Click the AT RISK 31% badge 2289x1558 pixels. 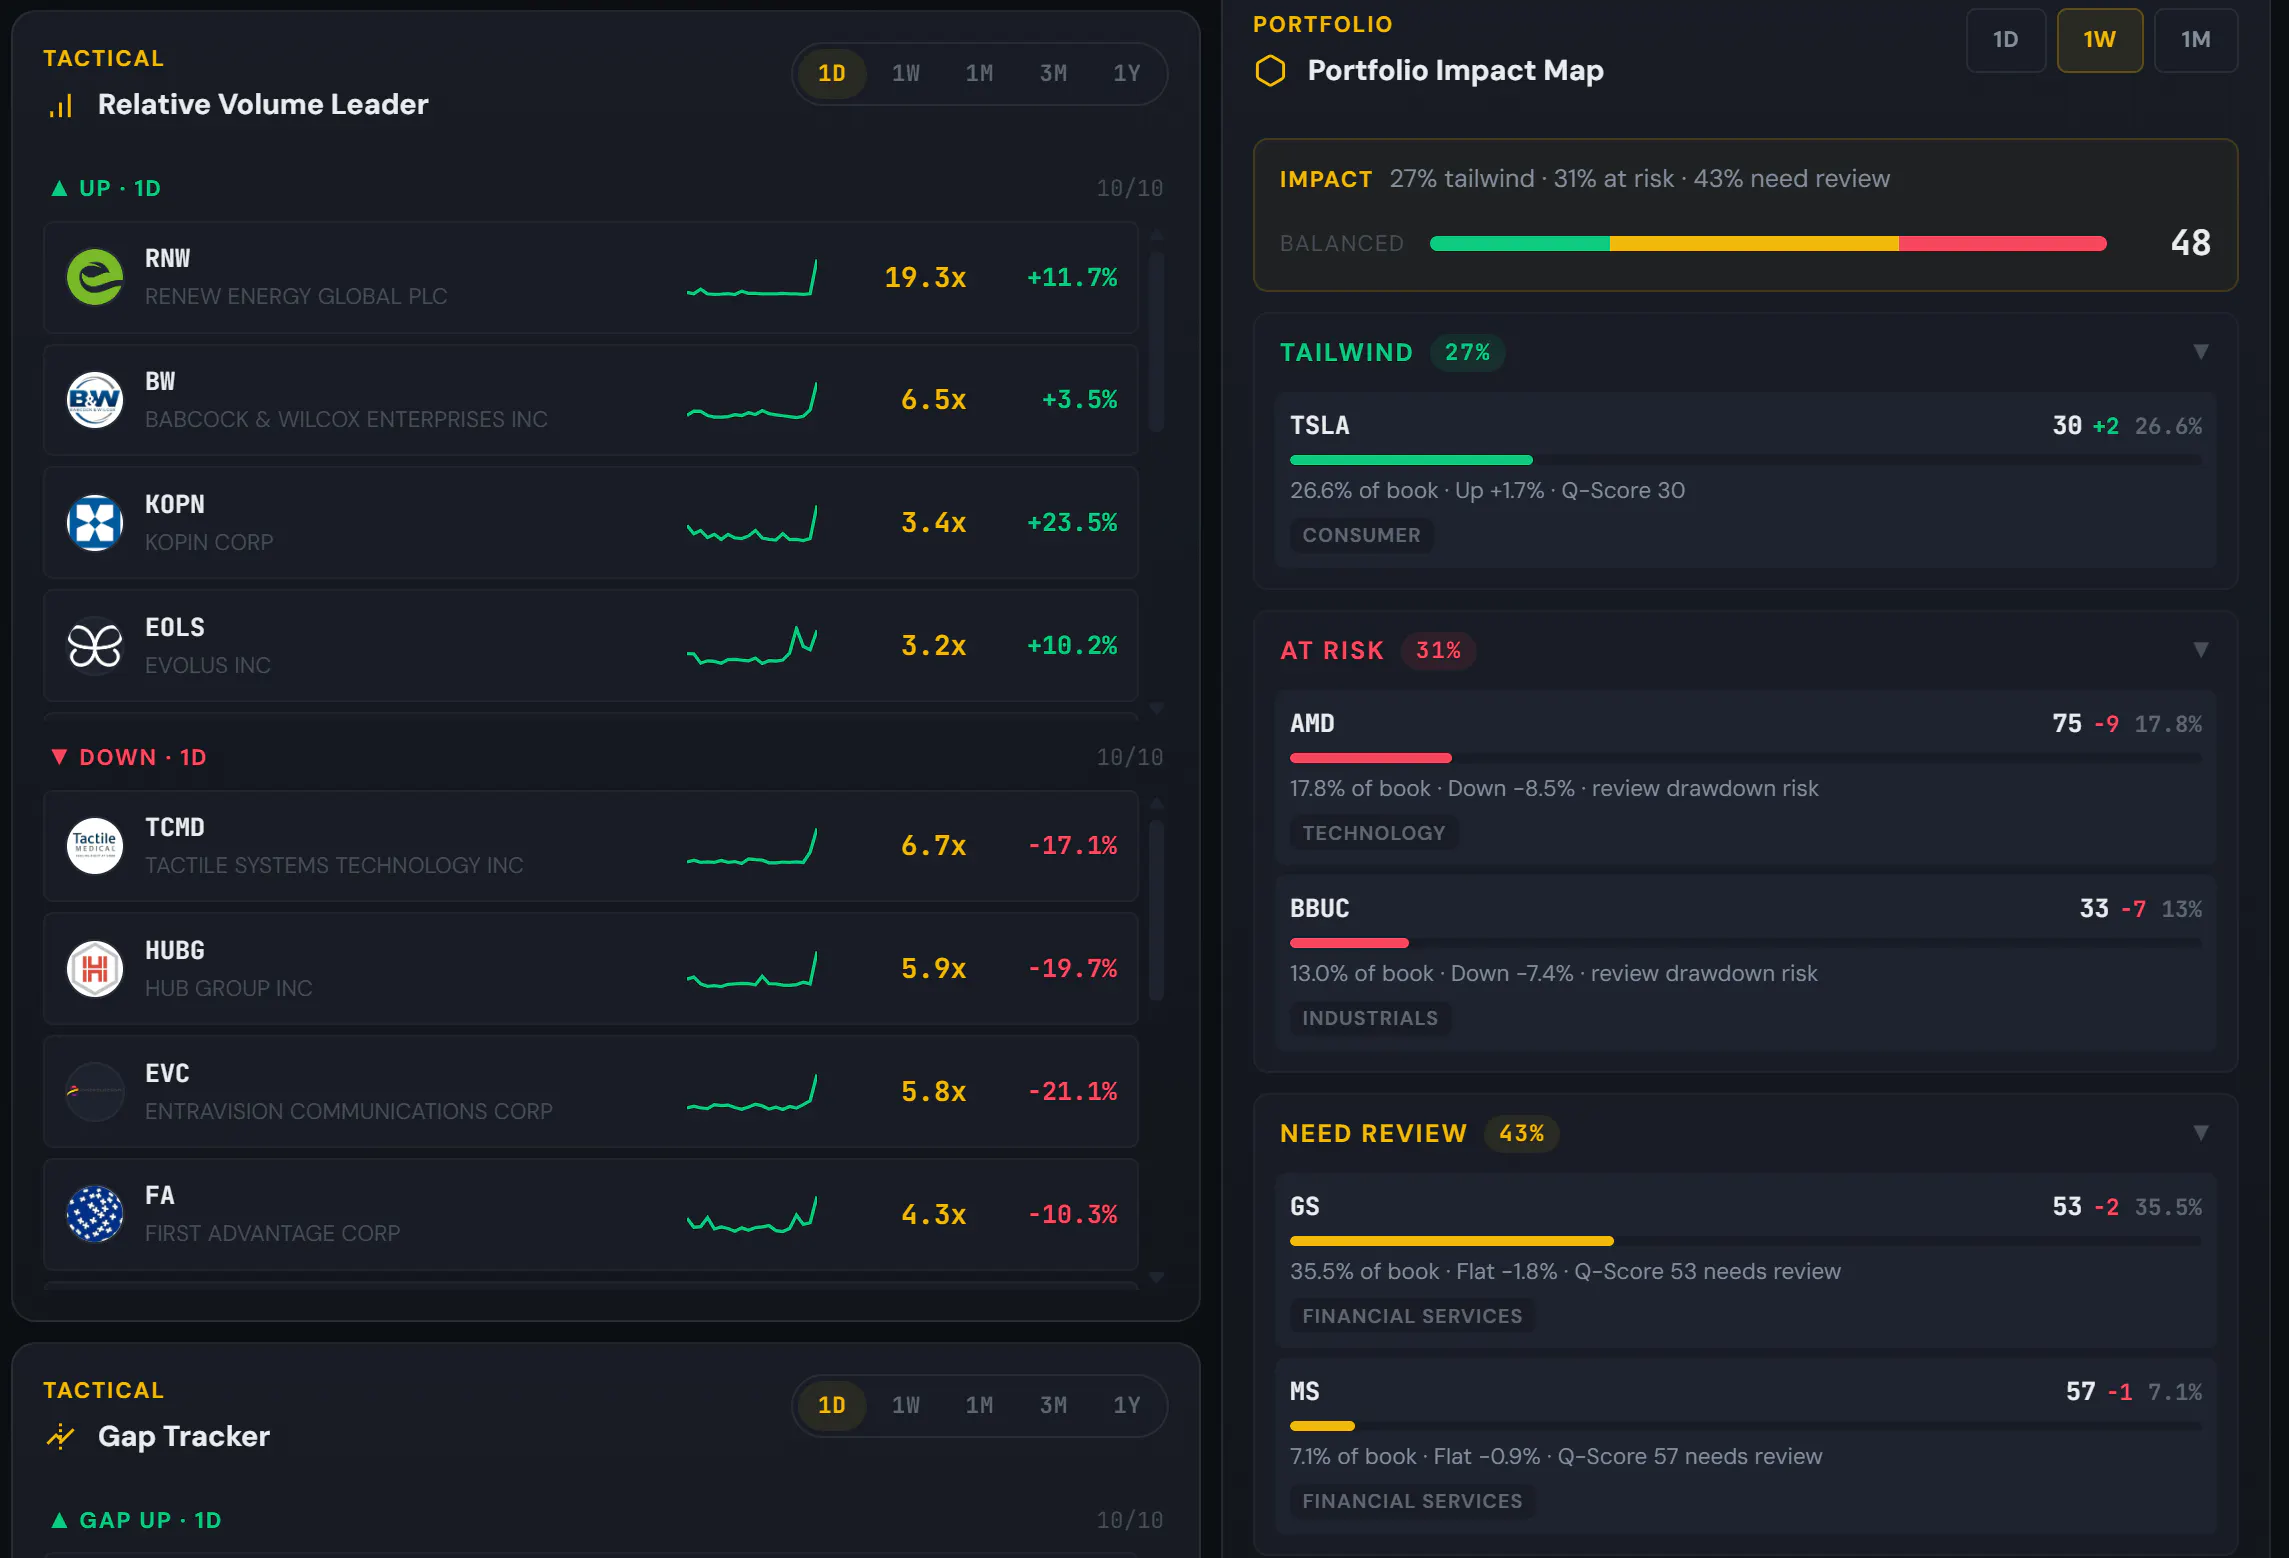[x=1438, y=650]
